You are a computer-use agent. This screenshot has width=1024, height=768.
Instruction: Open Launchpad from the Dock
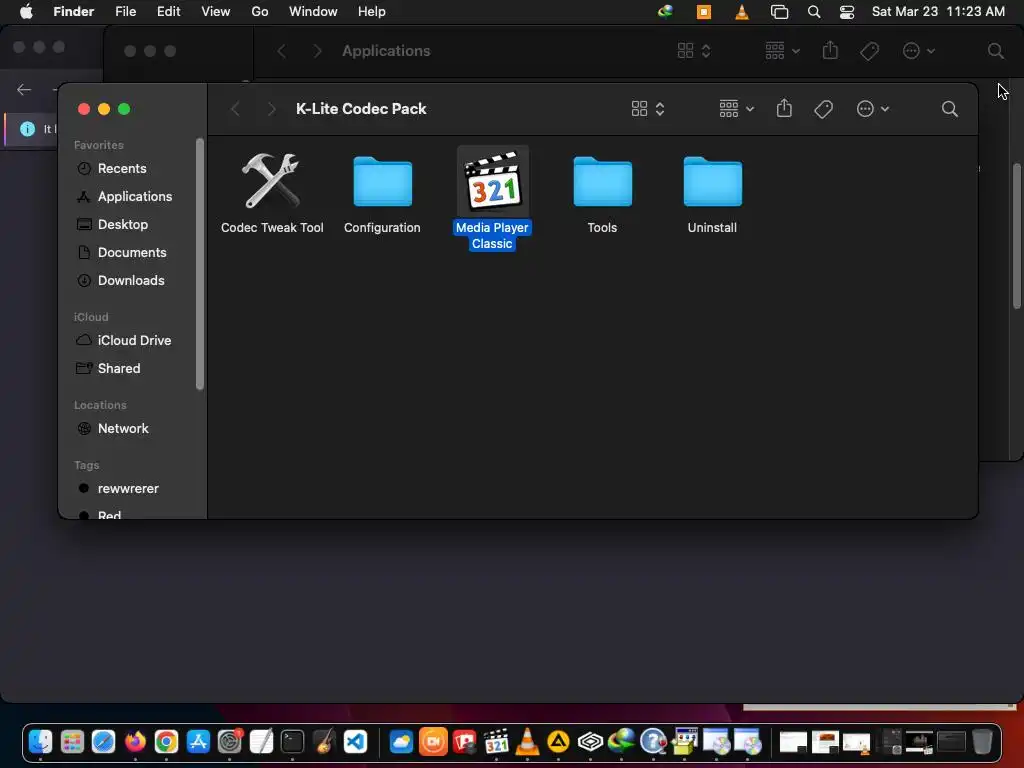point(72,742)
